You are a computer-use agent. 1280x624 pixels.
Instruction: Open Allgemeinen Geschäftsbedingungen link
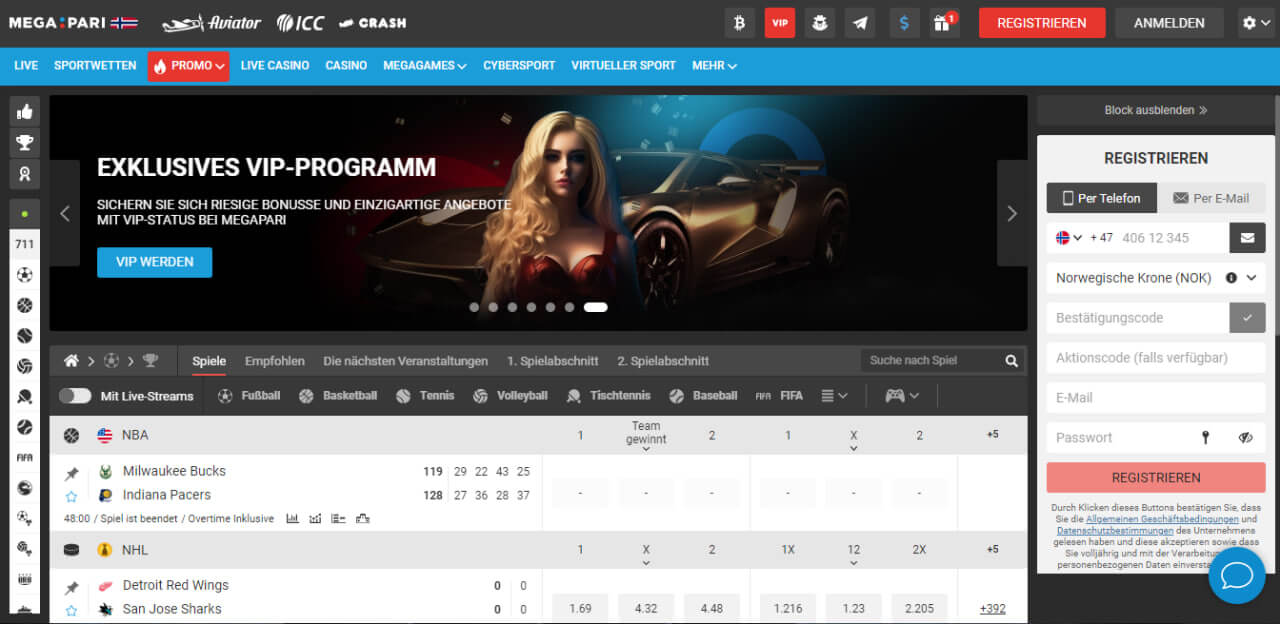[x=1162, y=519]
